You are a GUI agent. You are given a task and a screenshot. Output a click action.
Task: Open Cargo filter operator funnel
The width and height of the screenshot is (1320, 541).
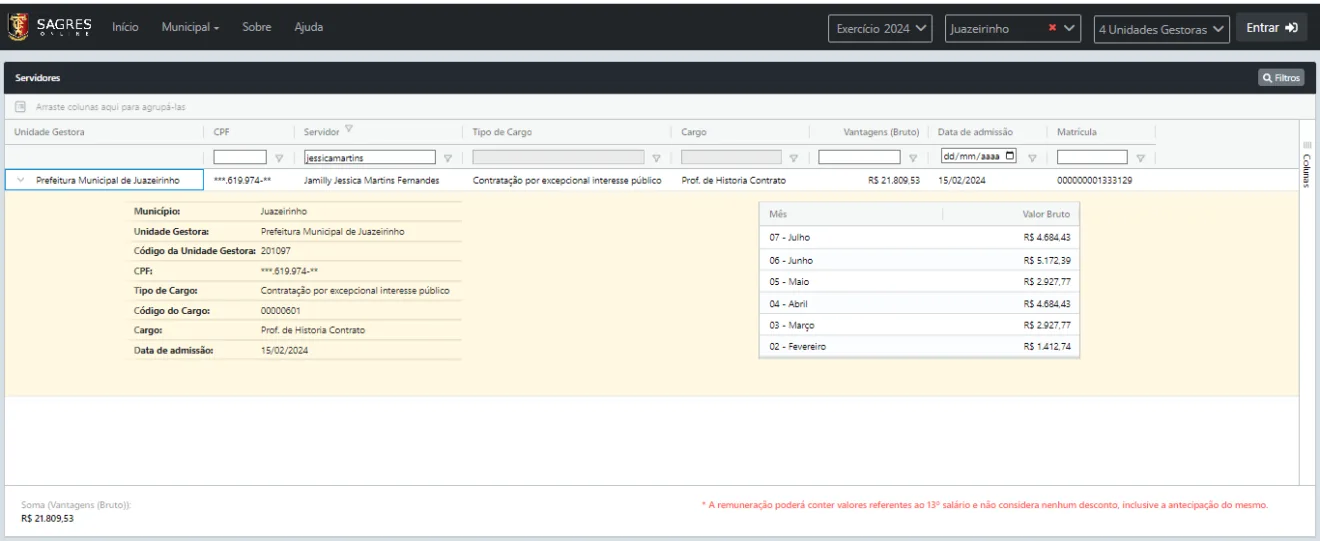[x=793, y=157]
